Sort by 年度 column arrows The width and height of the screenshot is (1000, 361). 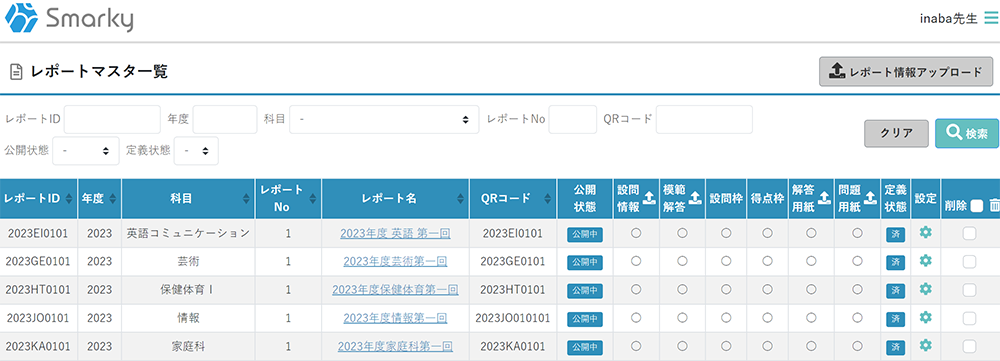click(113, 198)
